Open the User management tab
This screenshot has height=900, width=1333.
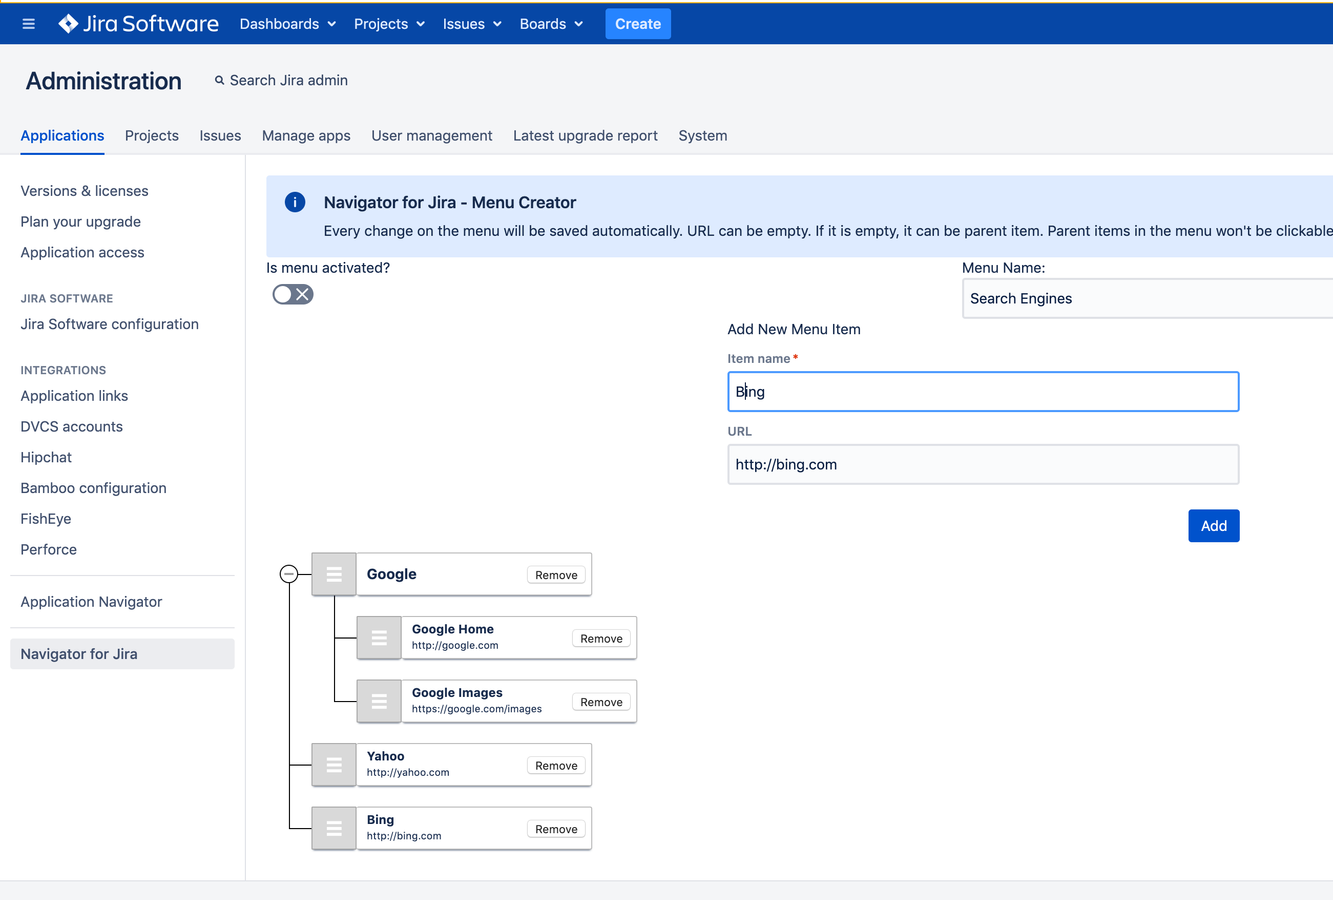point(432,136)
